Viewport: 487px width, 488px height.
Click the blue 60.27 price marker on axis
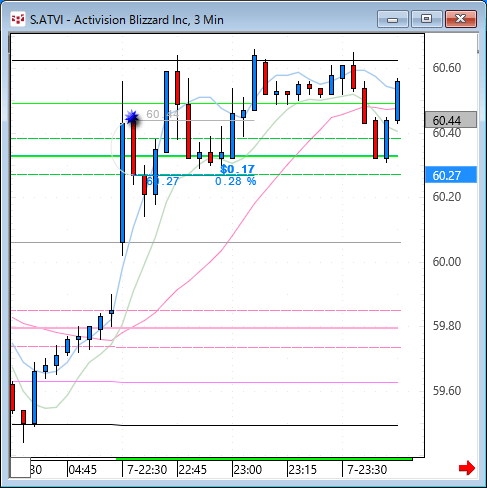click(x=451, y=175)
